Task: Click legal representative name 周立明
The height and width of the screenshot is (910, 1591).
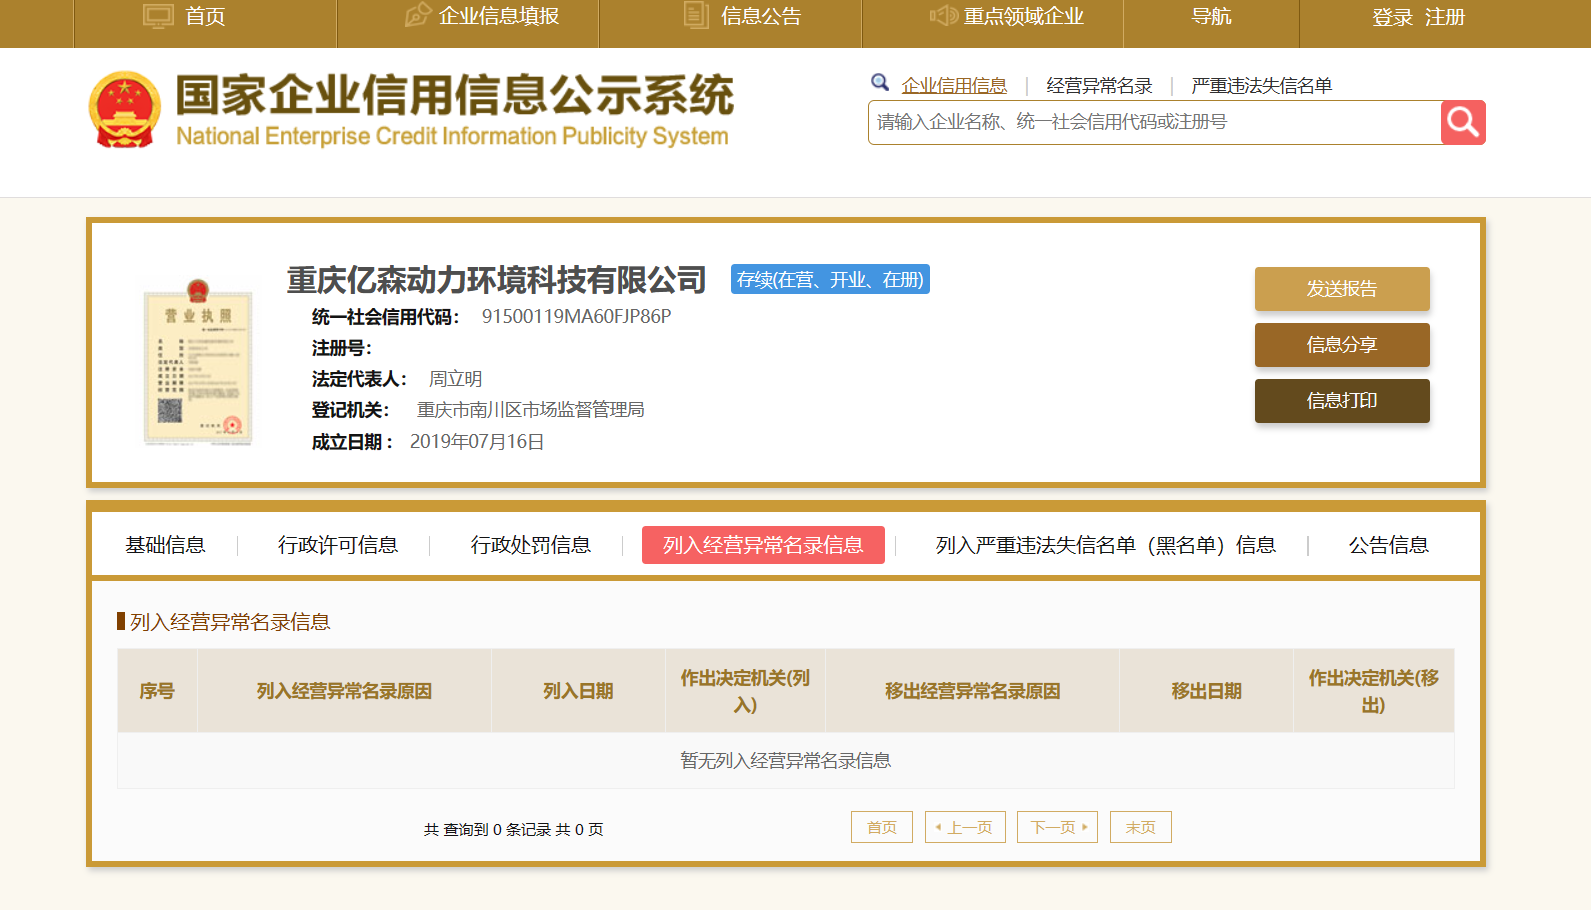Action: pyautogui.click(x=455, y=379)
